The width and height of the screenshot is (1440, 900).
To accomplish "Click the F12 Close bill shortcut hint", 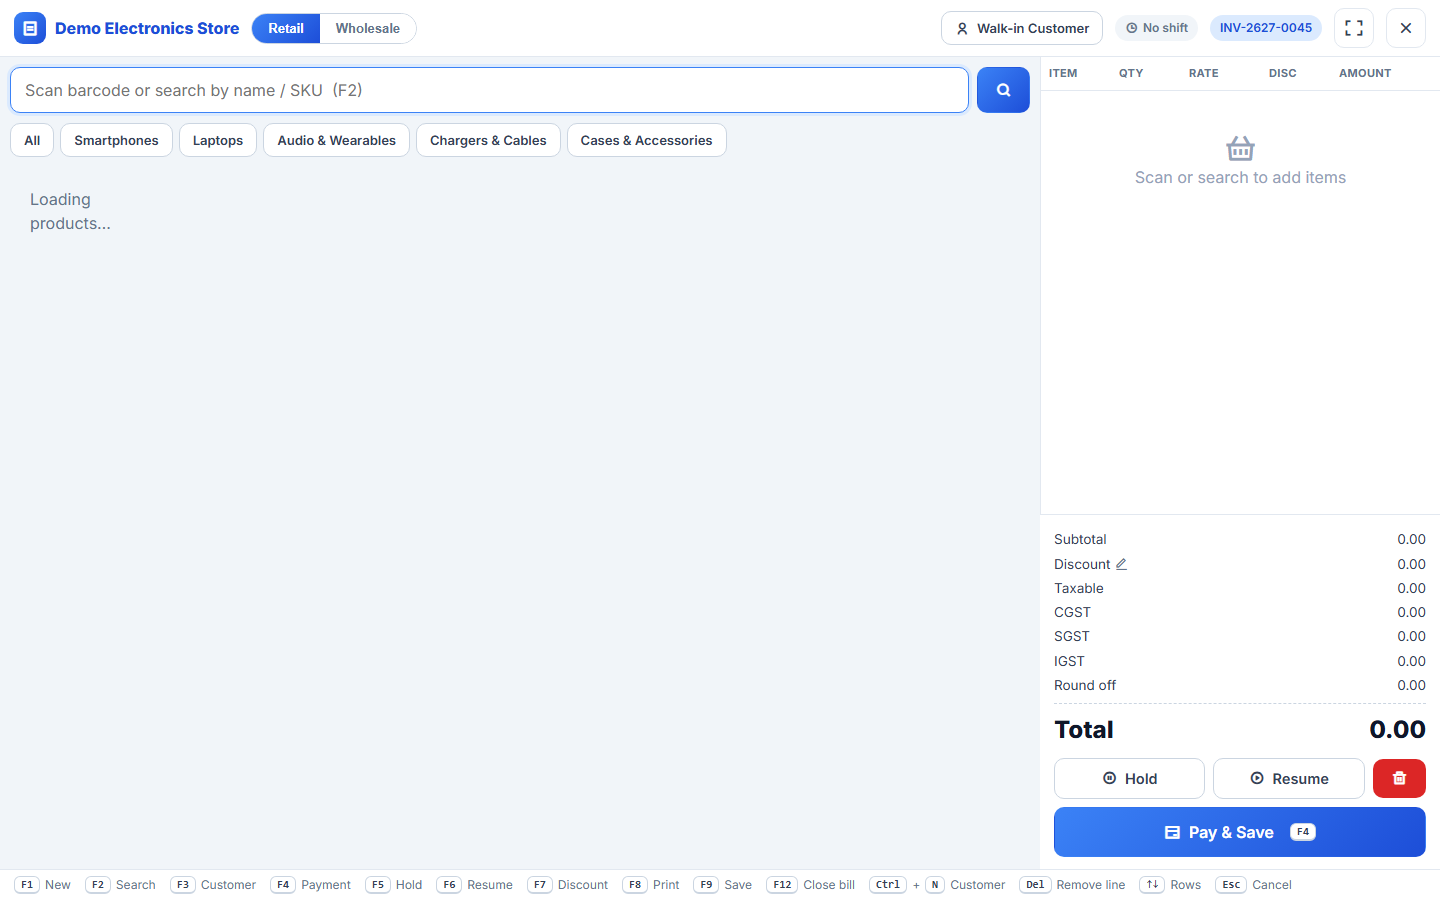I will point(811,885).
